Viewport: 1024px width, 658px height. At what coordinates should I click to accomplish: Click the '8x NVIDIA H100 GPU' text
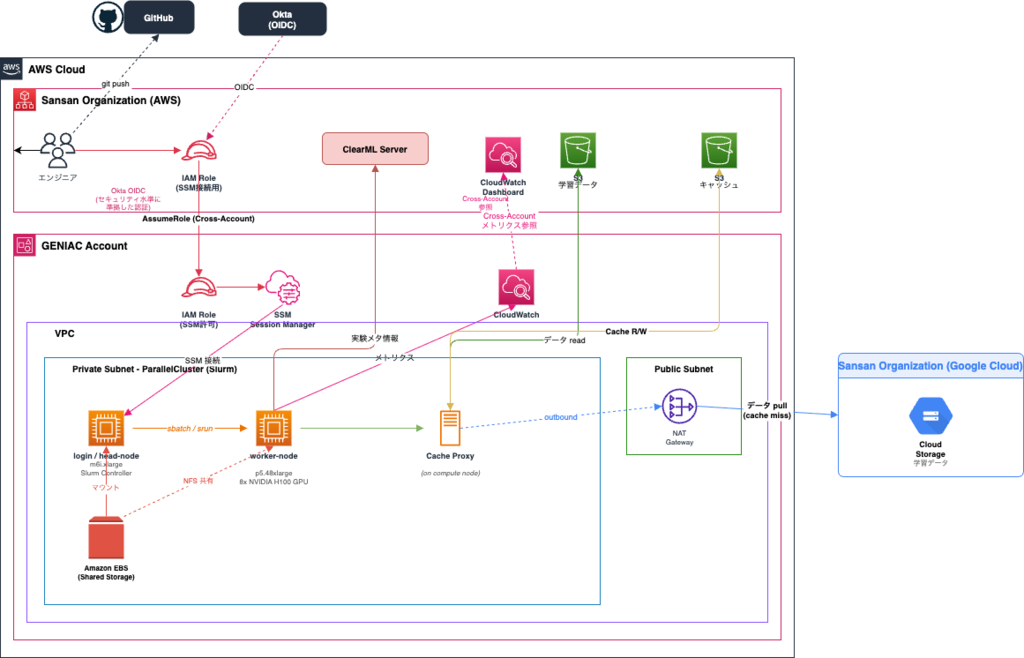[x=274, y=482]
